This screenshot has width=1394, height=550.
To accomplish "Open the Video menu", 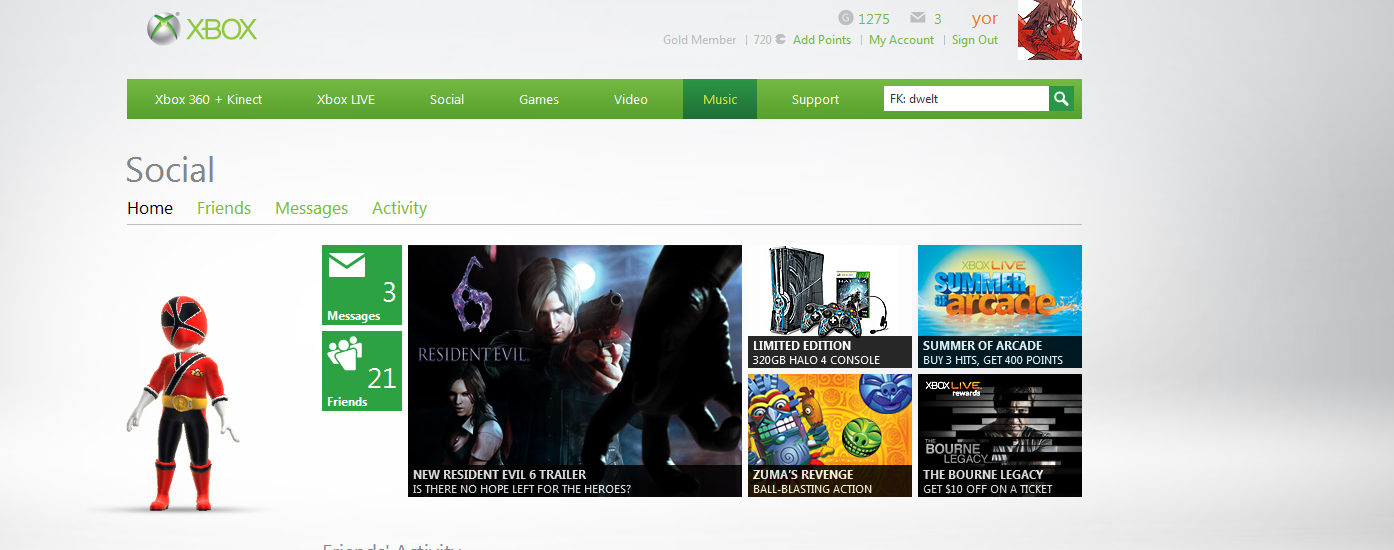I will pyautogui.click(x=631, y=99).
